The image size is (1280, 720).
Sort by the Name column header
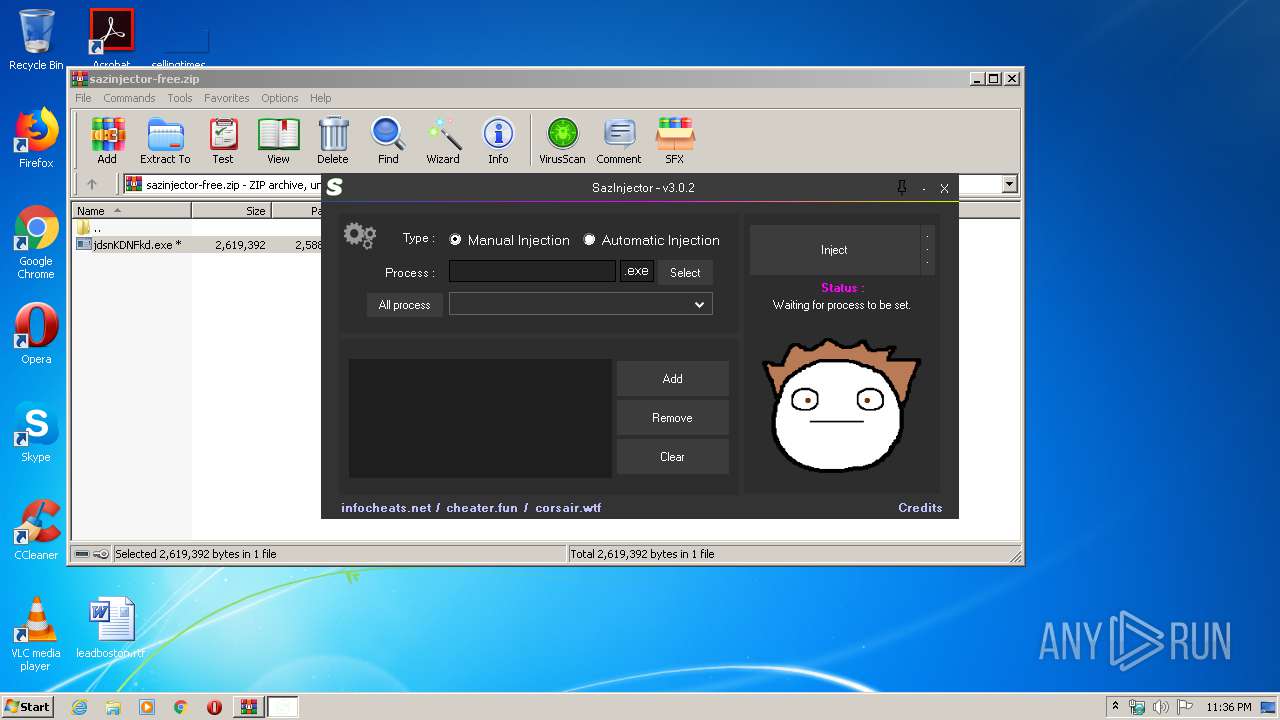pos(132,211)
